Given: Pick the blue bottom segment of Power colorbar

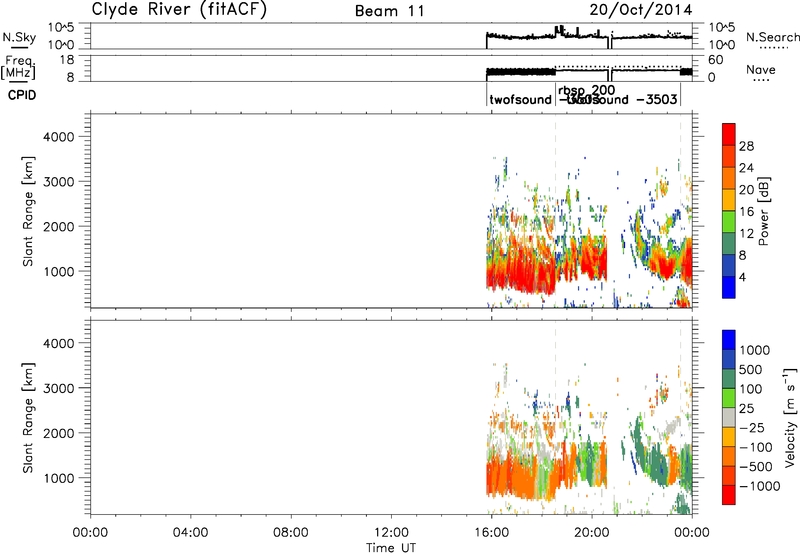Looking at the screenshot, I should click(x=729, y=287).
